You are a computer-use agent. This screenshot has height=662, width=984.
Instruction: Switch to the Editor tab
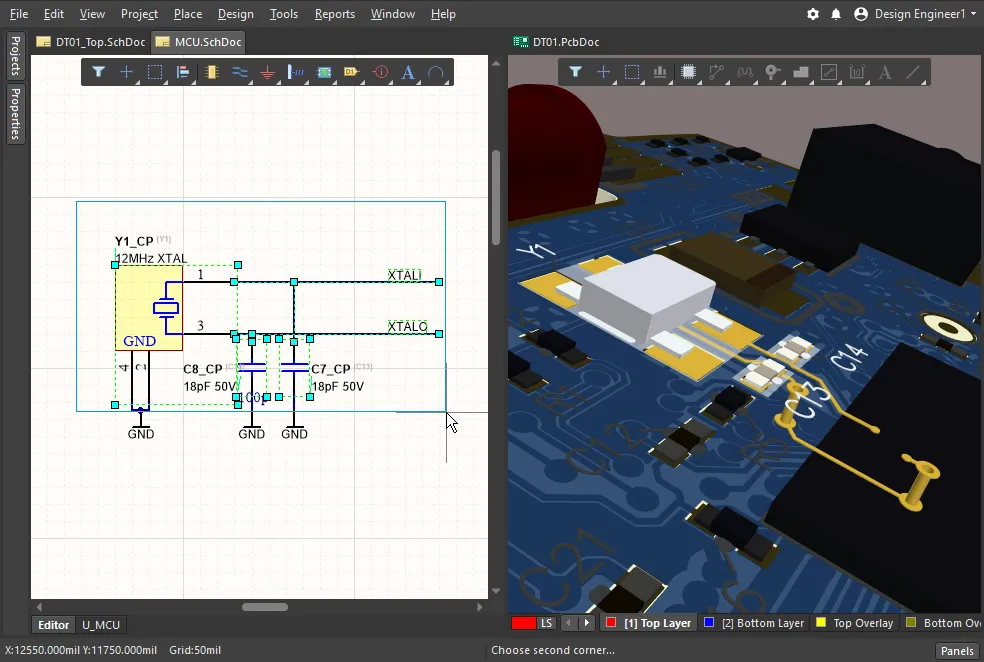point(53,625)
